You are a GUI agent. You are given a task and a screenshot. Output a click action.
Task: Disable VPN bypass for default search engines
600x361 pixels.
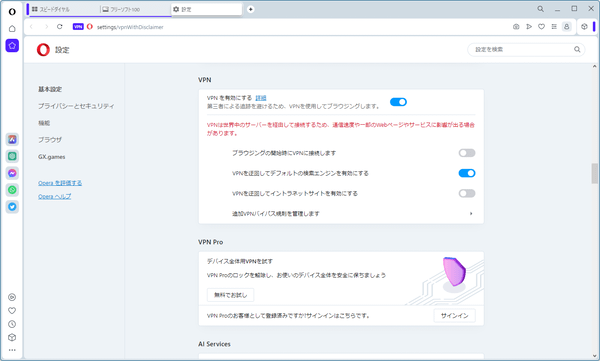pos(467,173)
